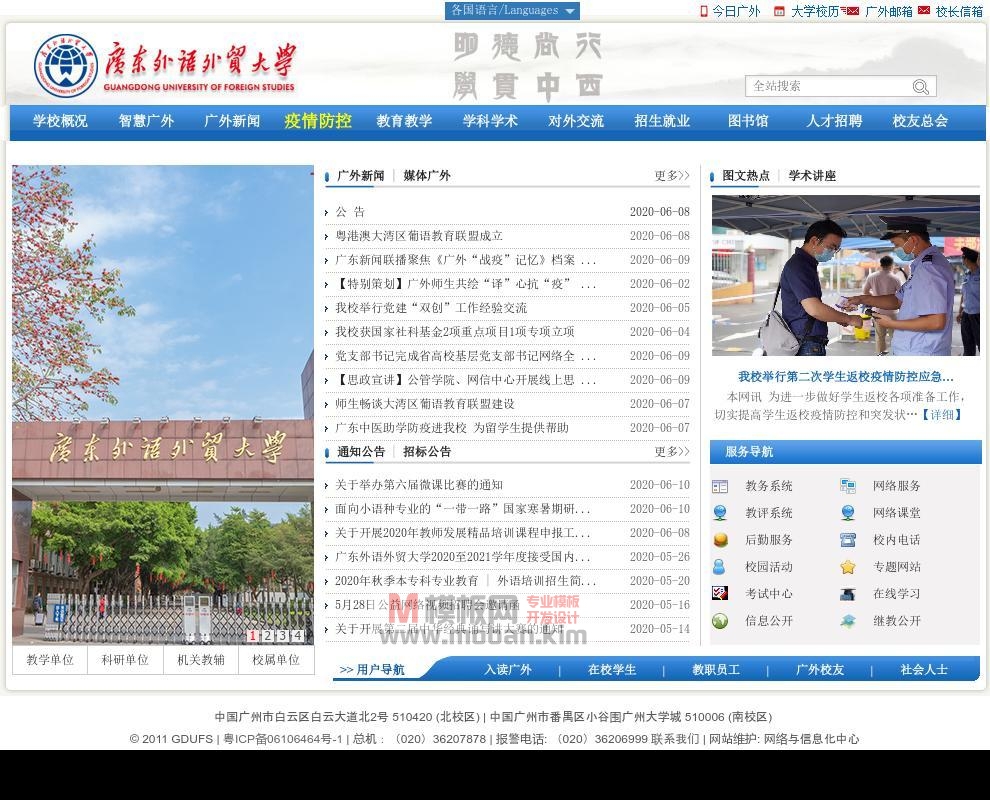Click the 大学校历 calendar icon

pos(779,11)
